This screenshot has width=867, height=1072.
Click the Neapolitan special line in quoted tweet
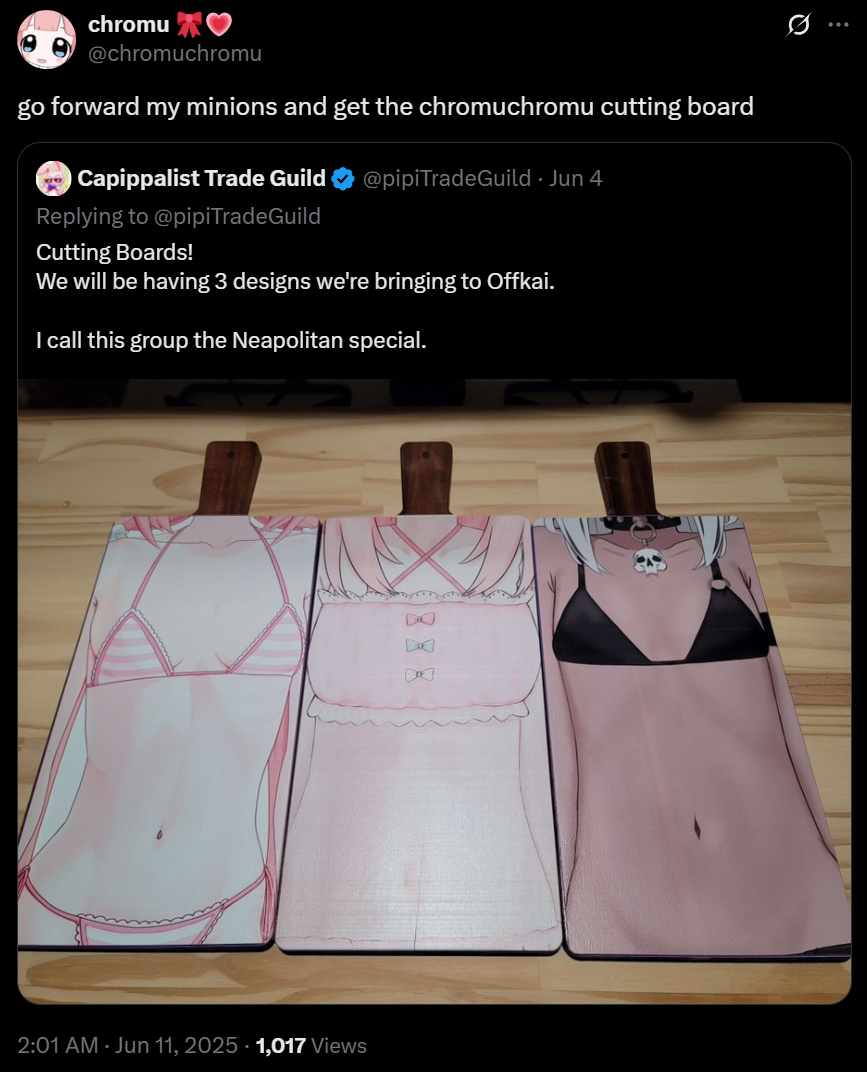pos(231,340)
